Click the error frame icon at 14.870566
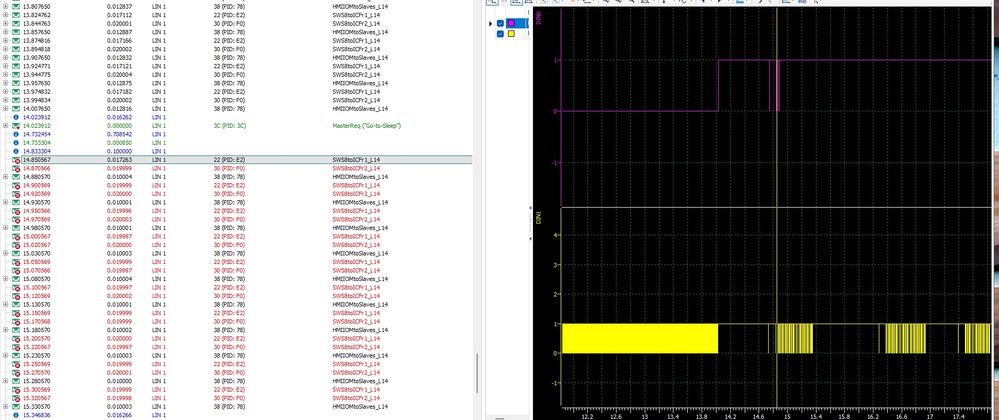 tap(15, 168)
